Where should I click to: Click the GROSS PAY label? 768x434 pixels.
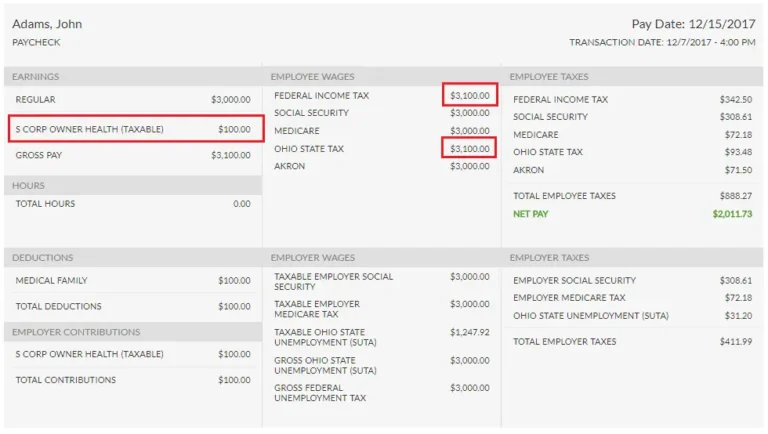pos(39,155)
